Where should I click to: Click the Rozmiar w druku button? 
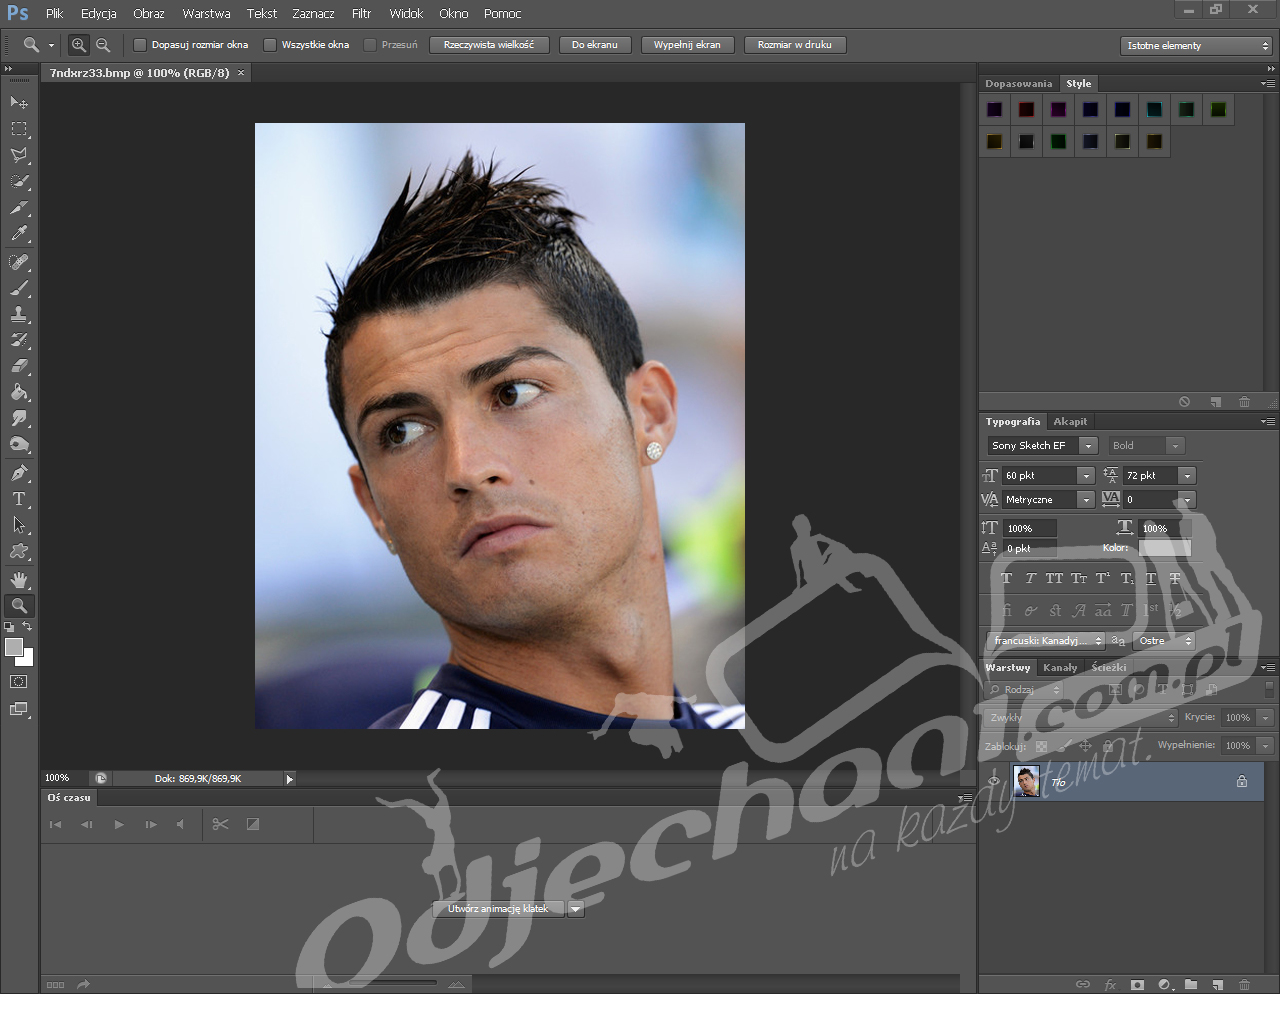[x=795, y=45]
